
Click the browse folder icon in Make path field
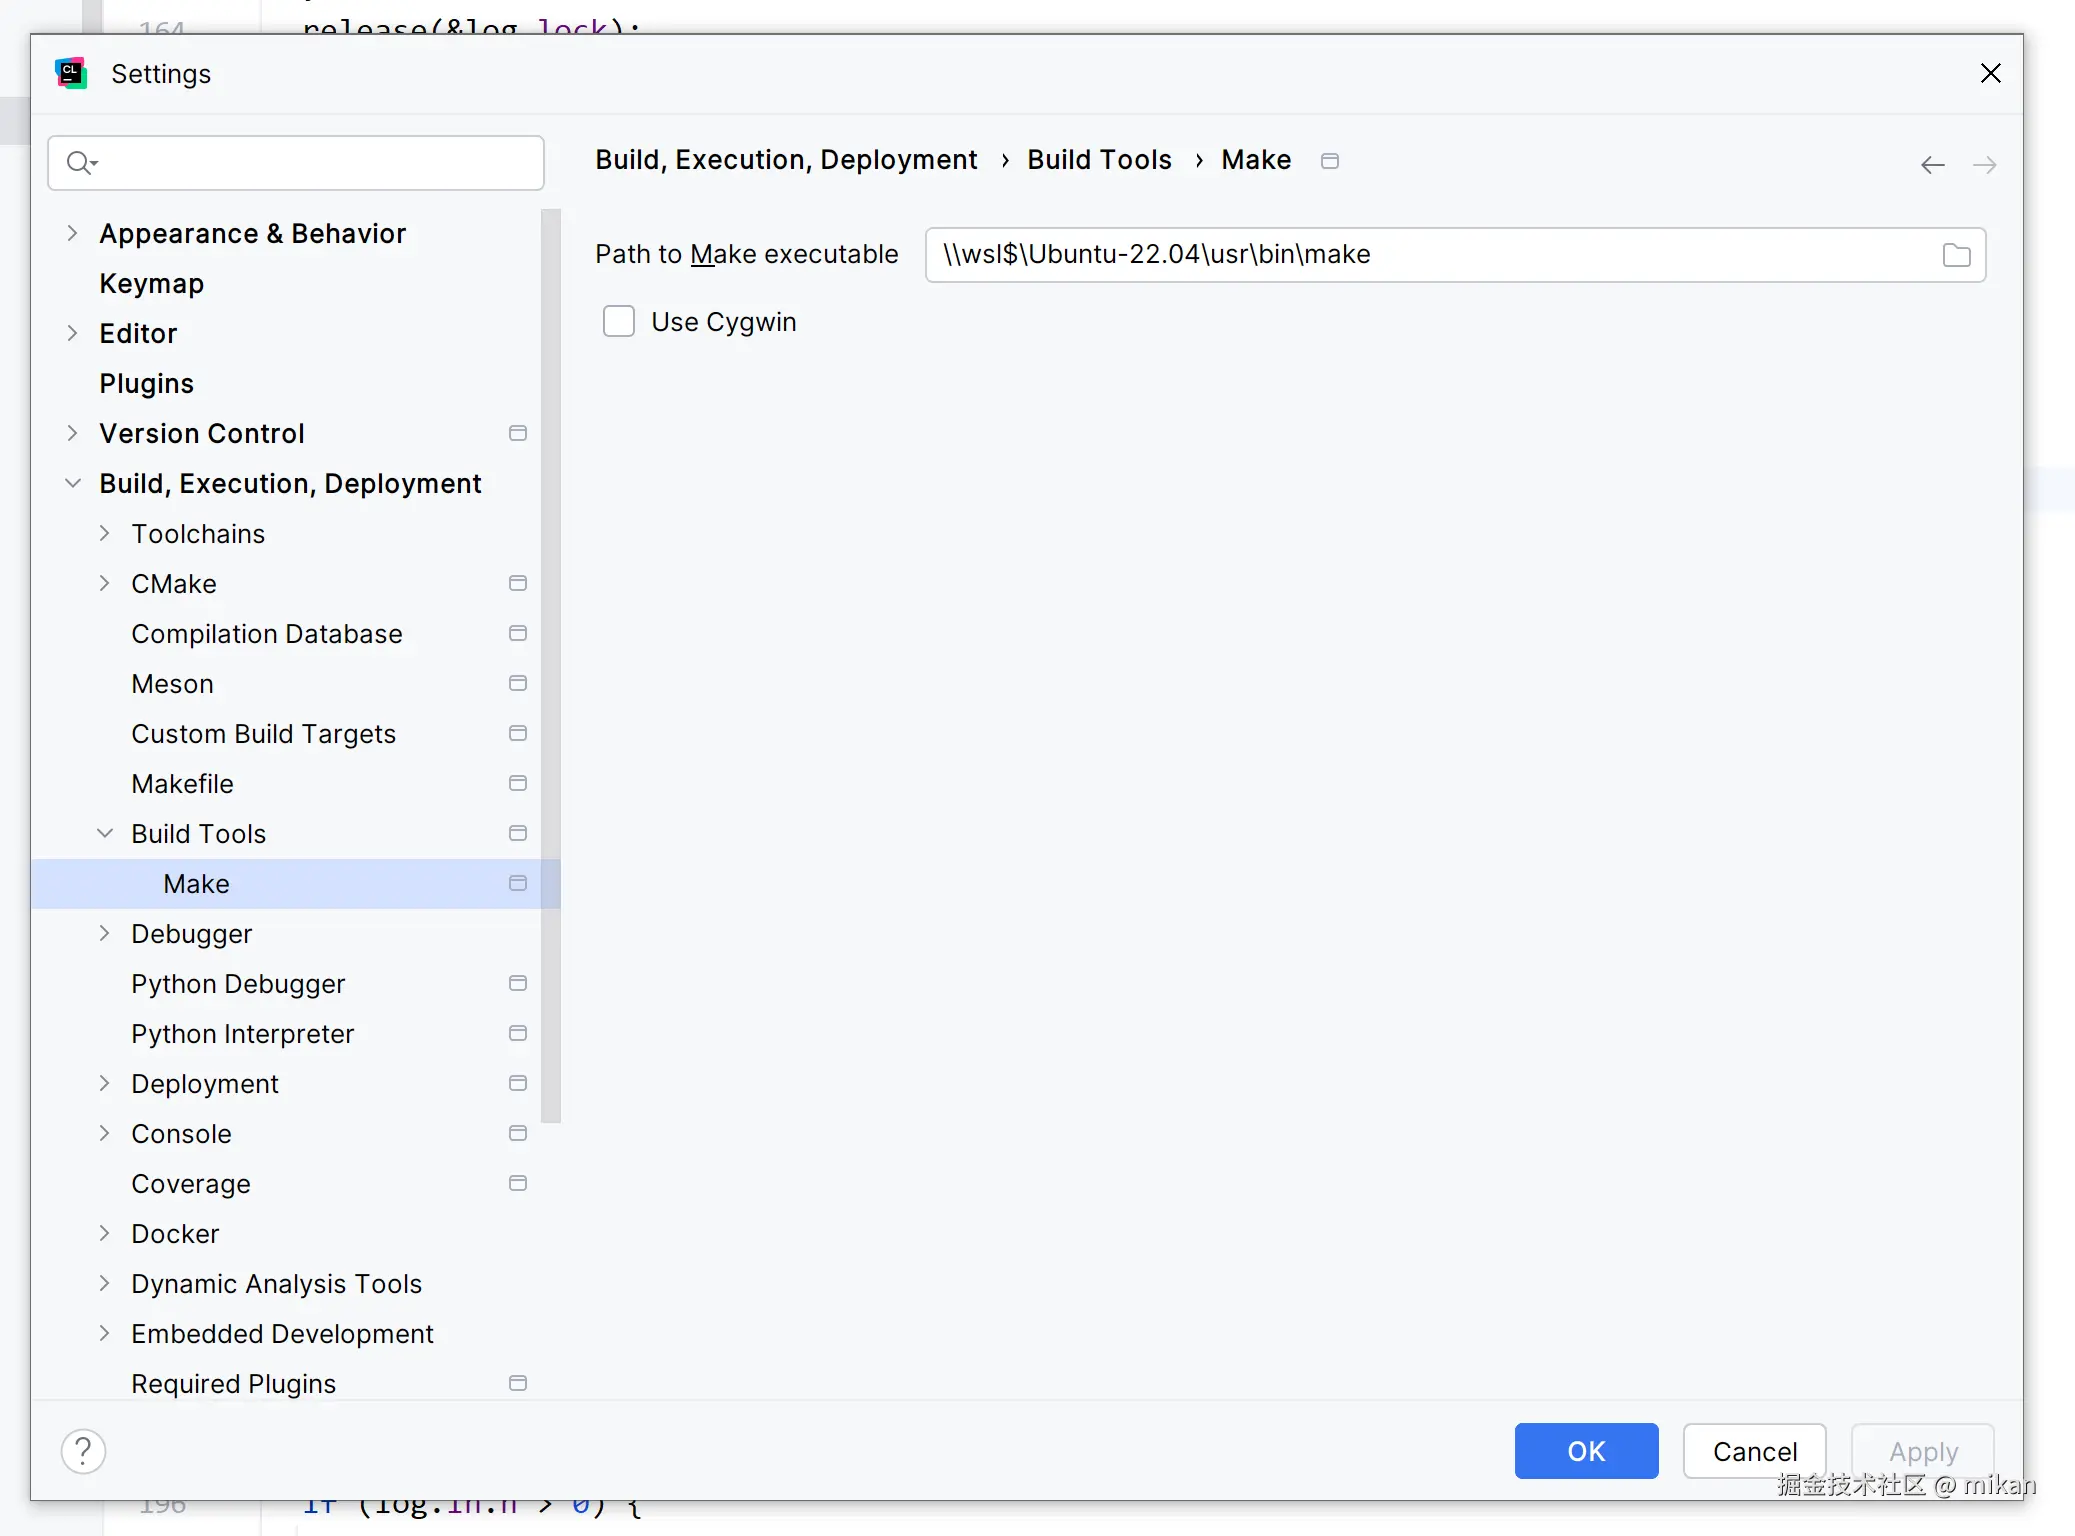click(1956, 255)
